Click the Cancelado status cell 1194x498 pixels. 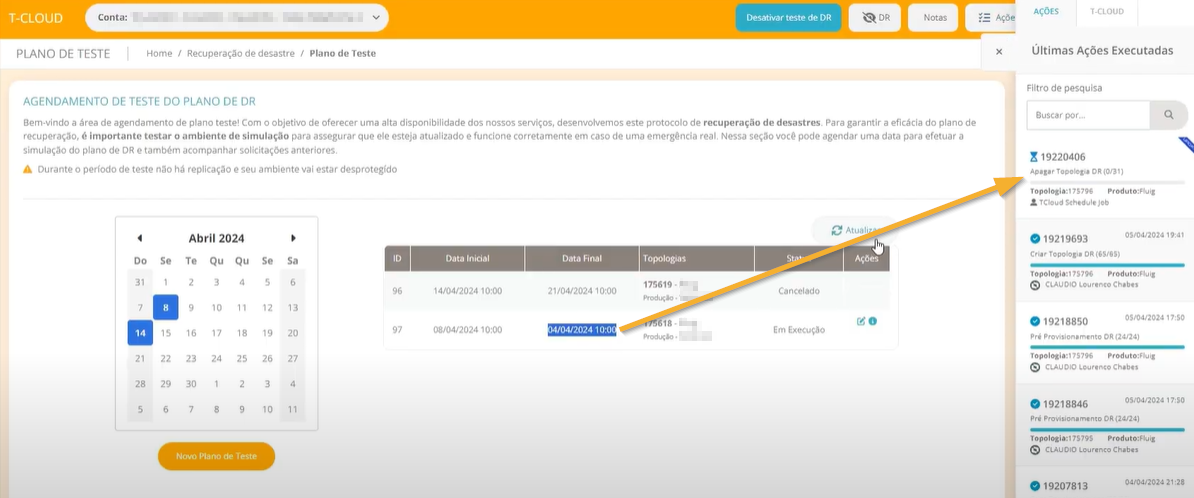pyautogui.click(x=799, y=291)
